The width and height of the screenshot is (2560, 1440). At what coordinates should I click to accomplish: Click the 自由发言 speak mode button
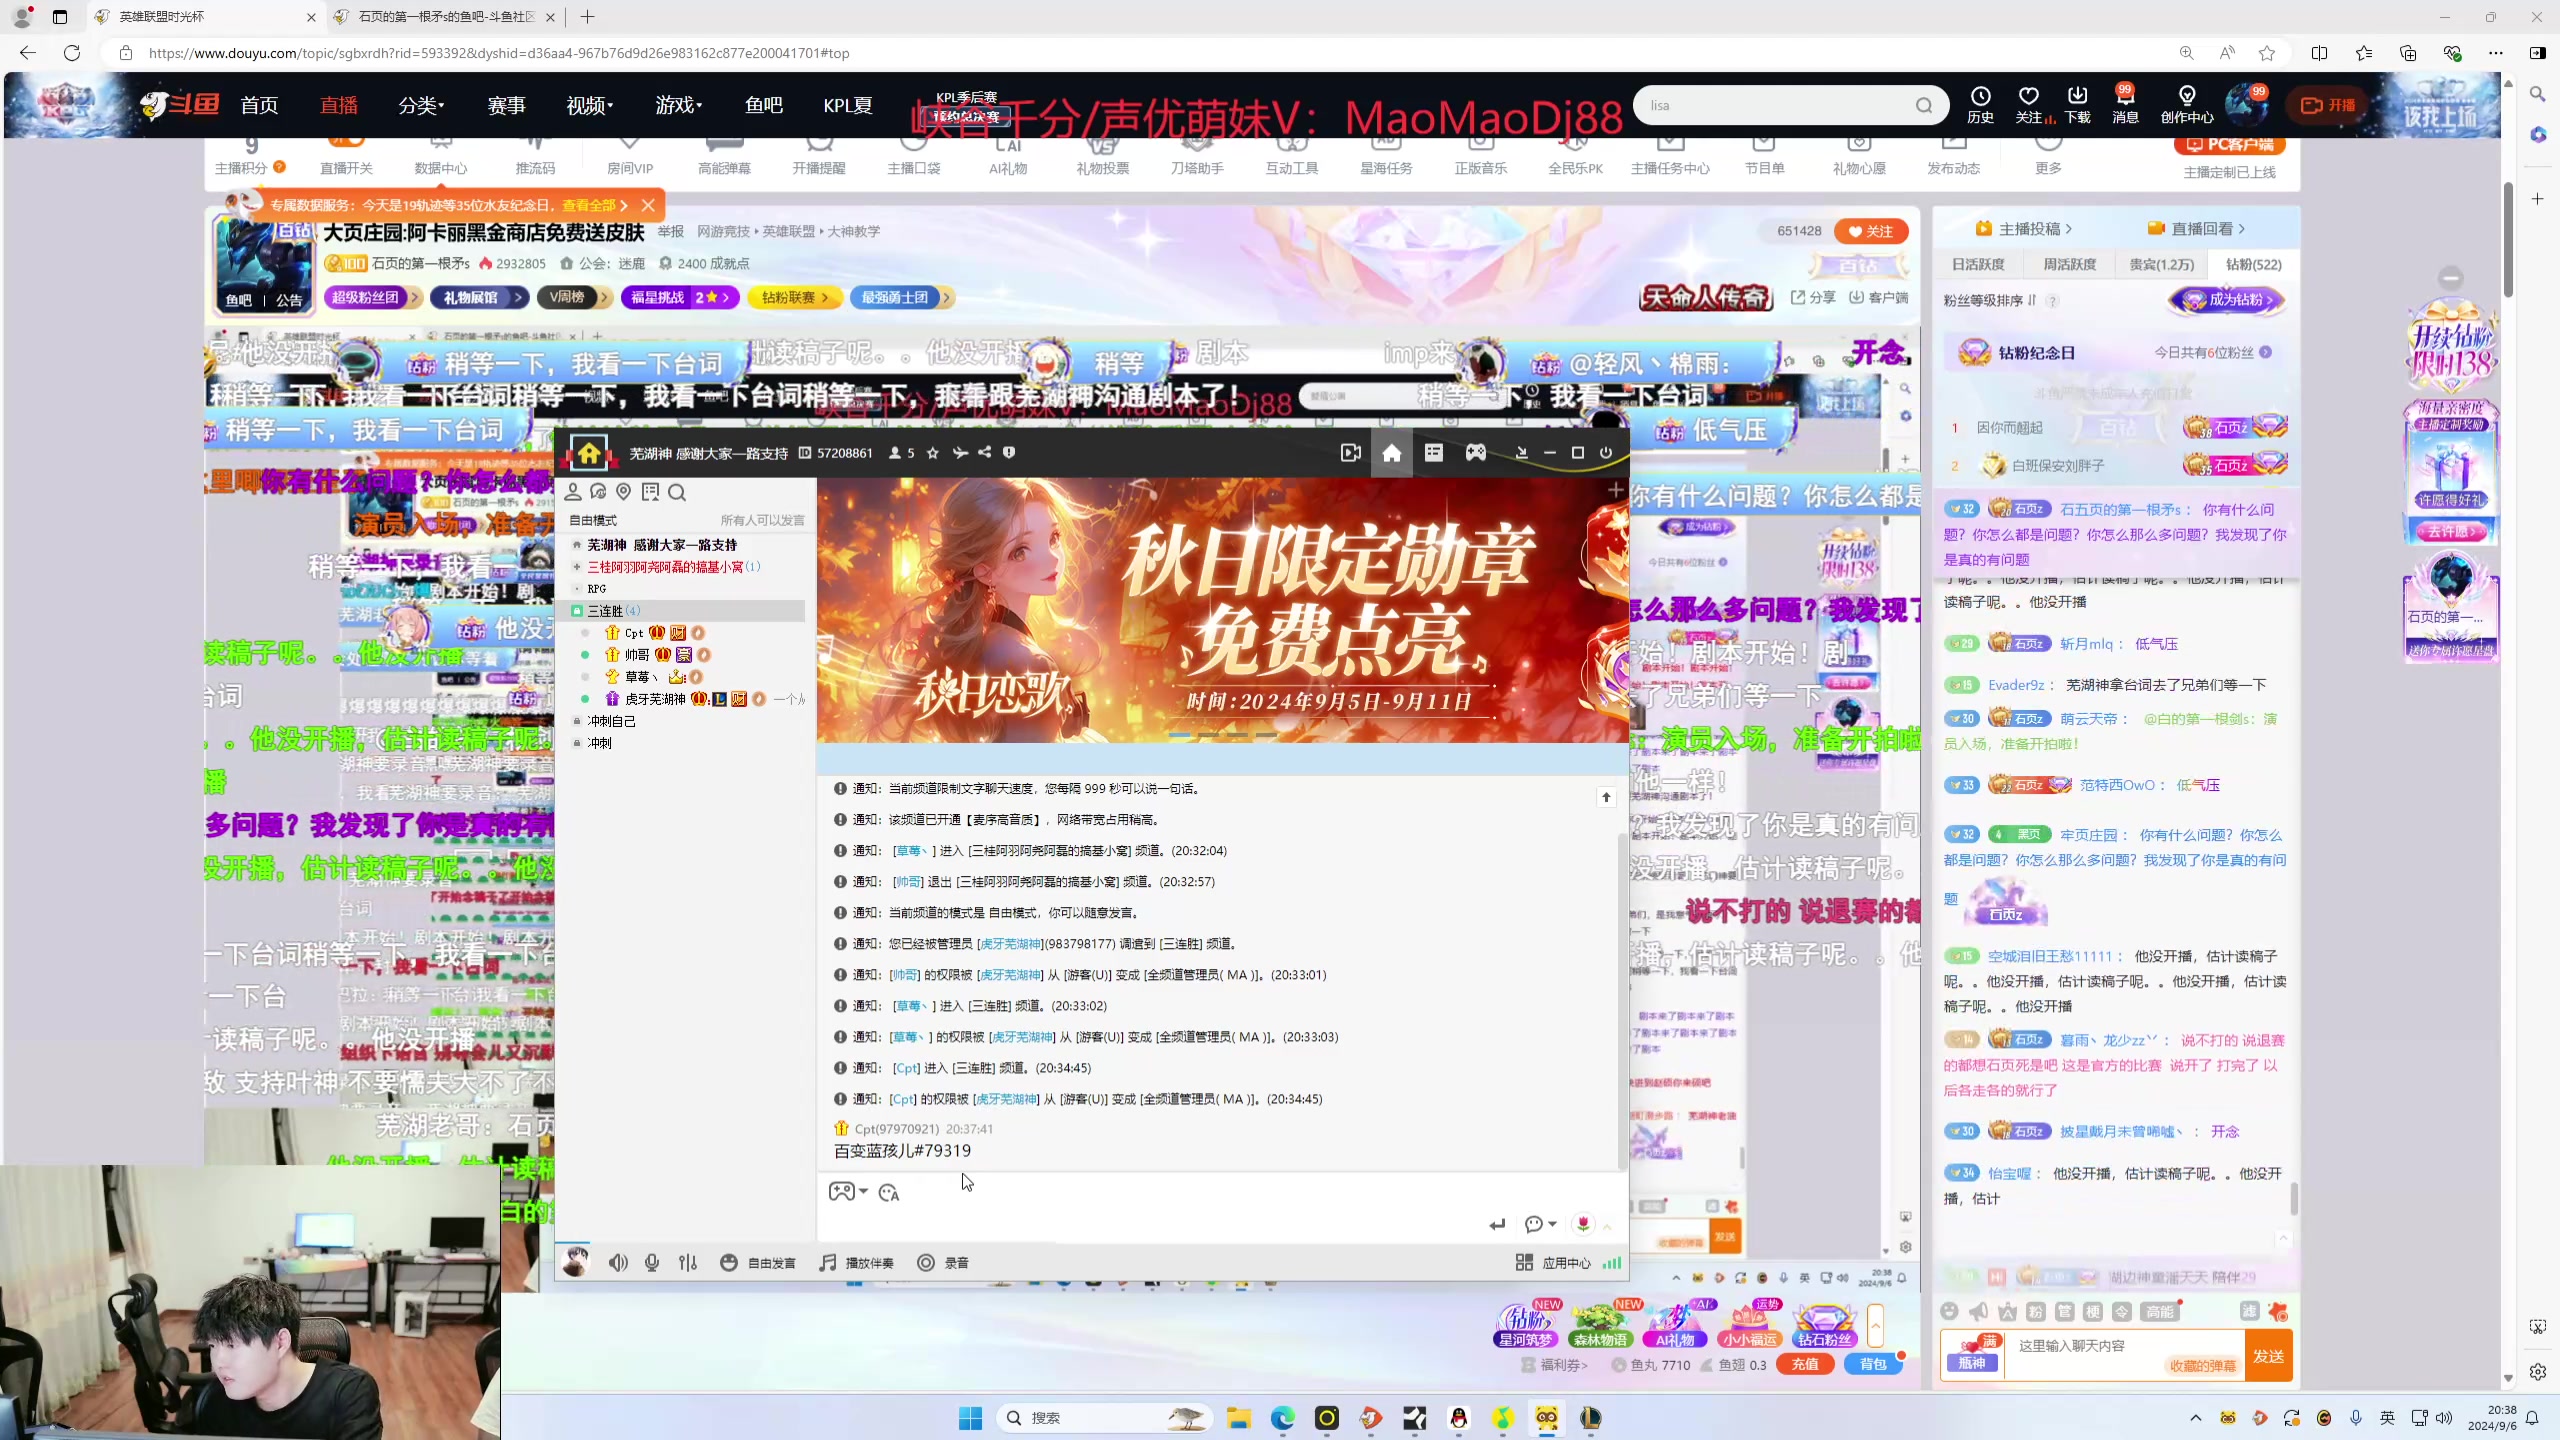(758, 1263)
